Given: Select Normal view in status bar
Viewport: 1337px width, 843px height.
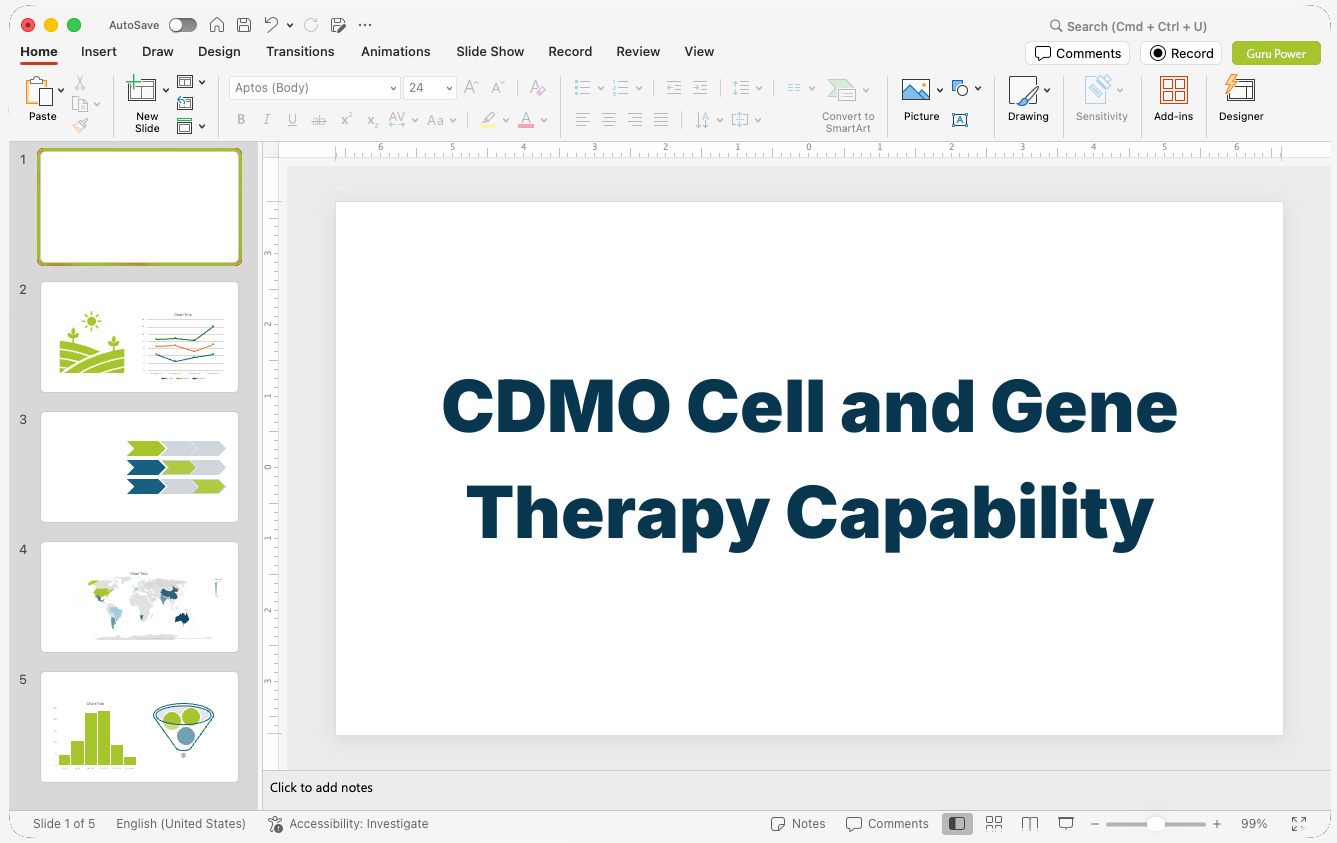Looking at the screenshot, I should click(957, 824).
